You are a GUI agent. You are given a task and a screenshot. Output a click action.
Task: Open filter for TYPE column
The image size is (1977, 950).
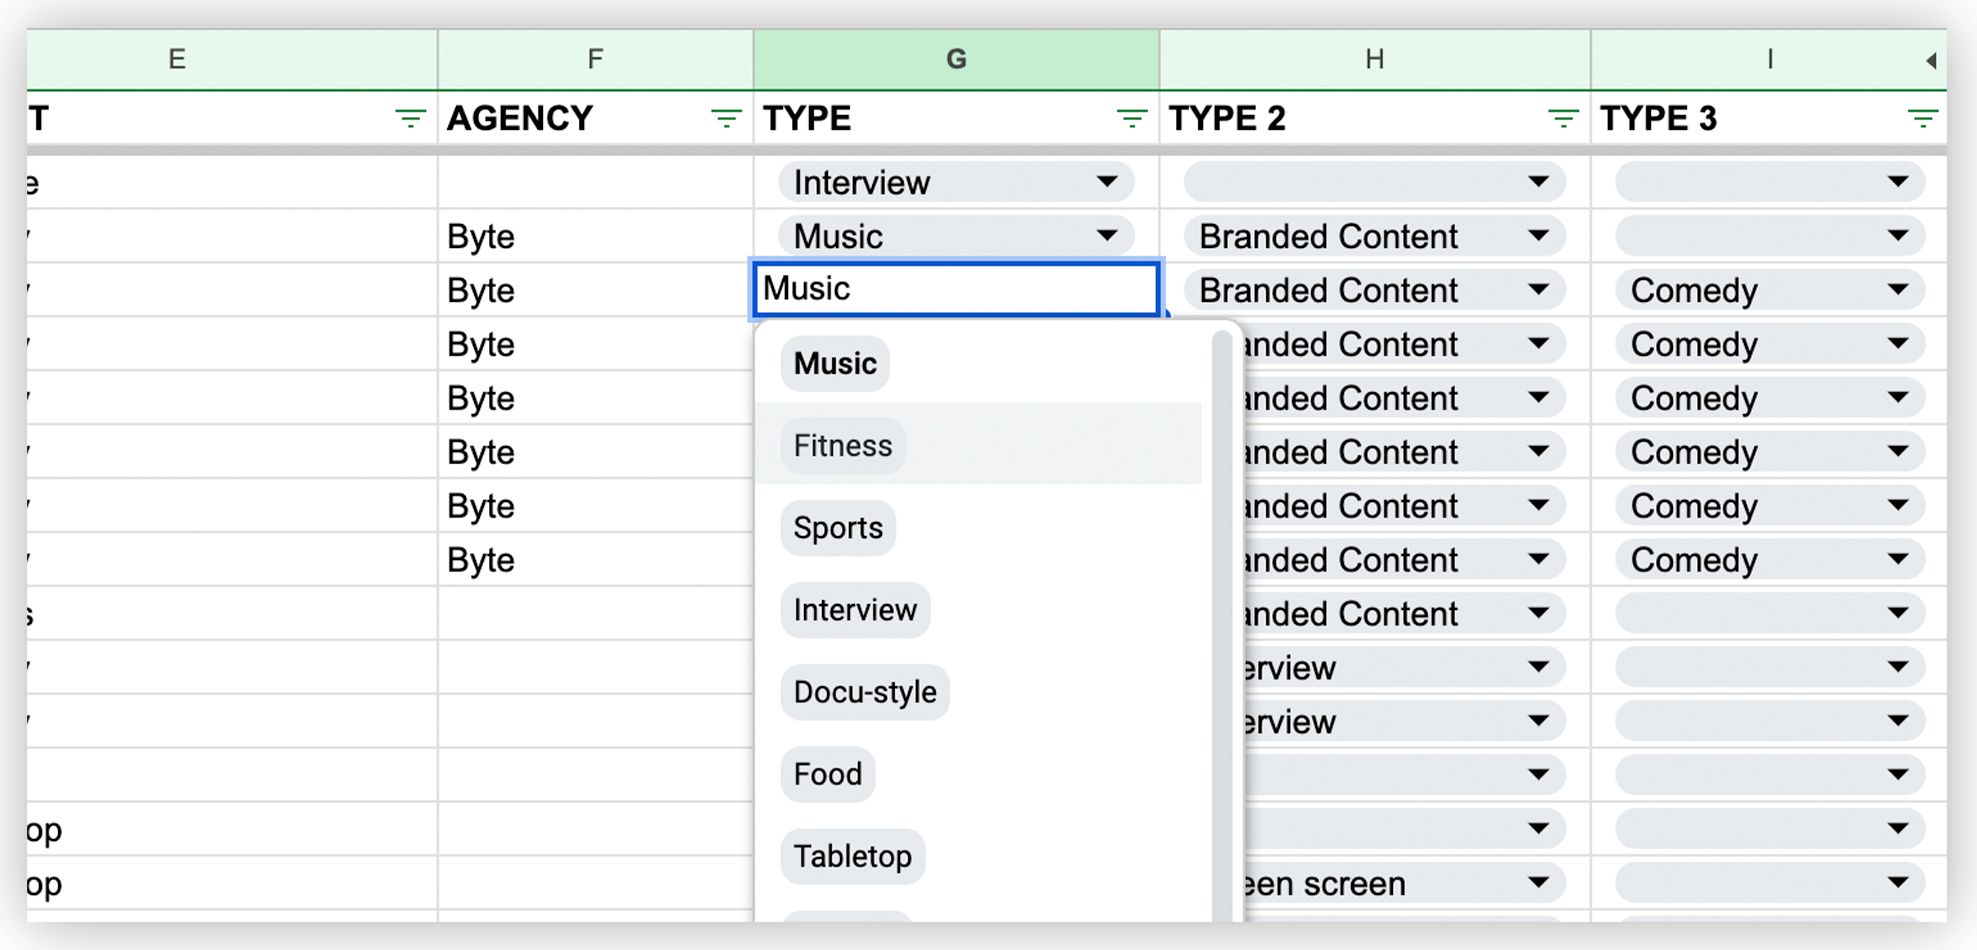tap(1131, 119)
